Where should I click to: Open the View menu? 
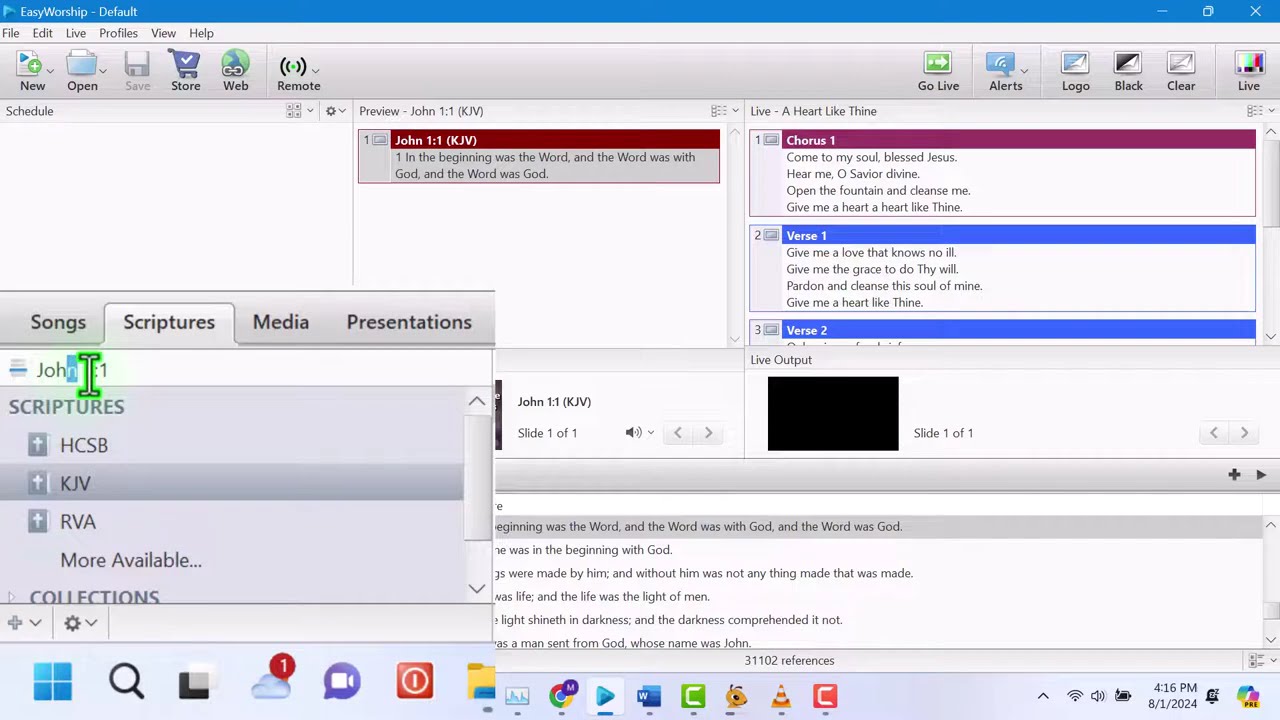pyautogui.click(x=163, y=33)
